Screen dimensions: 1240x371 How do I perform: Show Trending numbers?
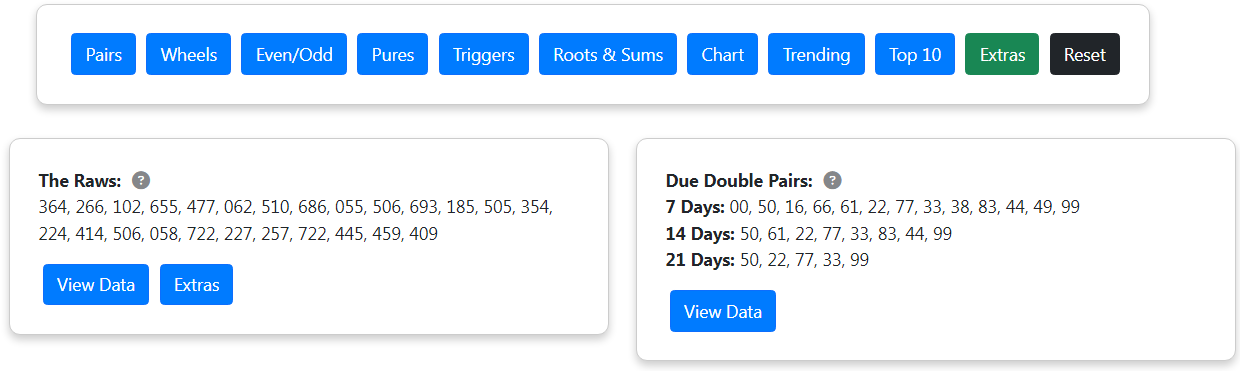coord(817,54)
